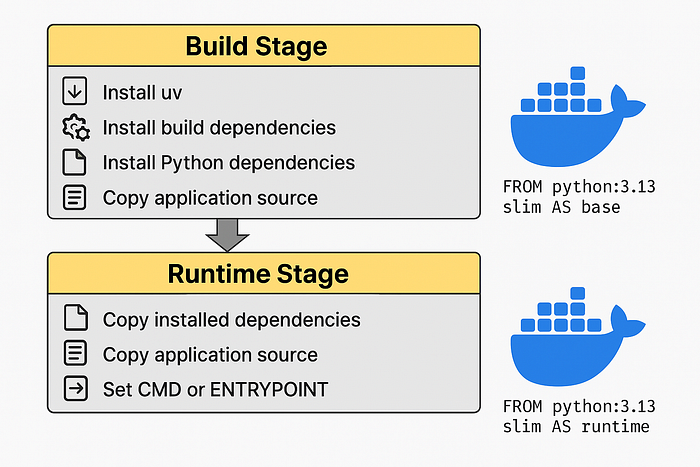Click the Docker whale logo above 'AS base'
Viewport: 700px width, 467px height.
pyautogui.click(x=578, y=117)
